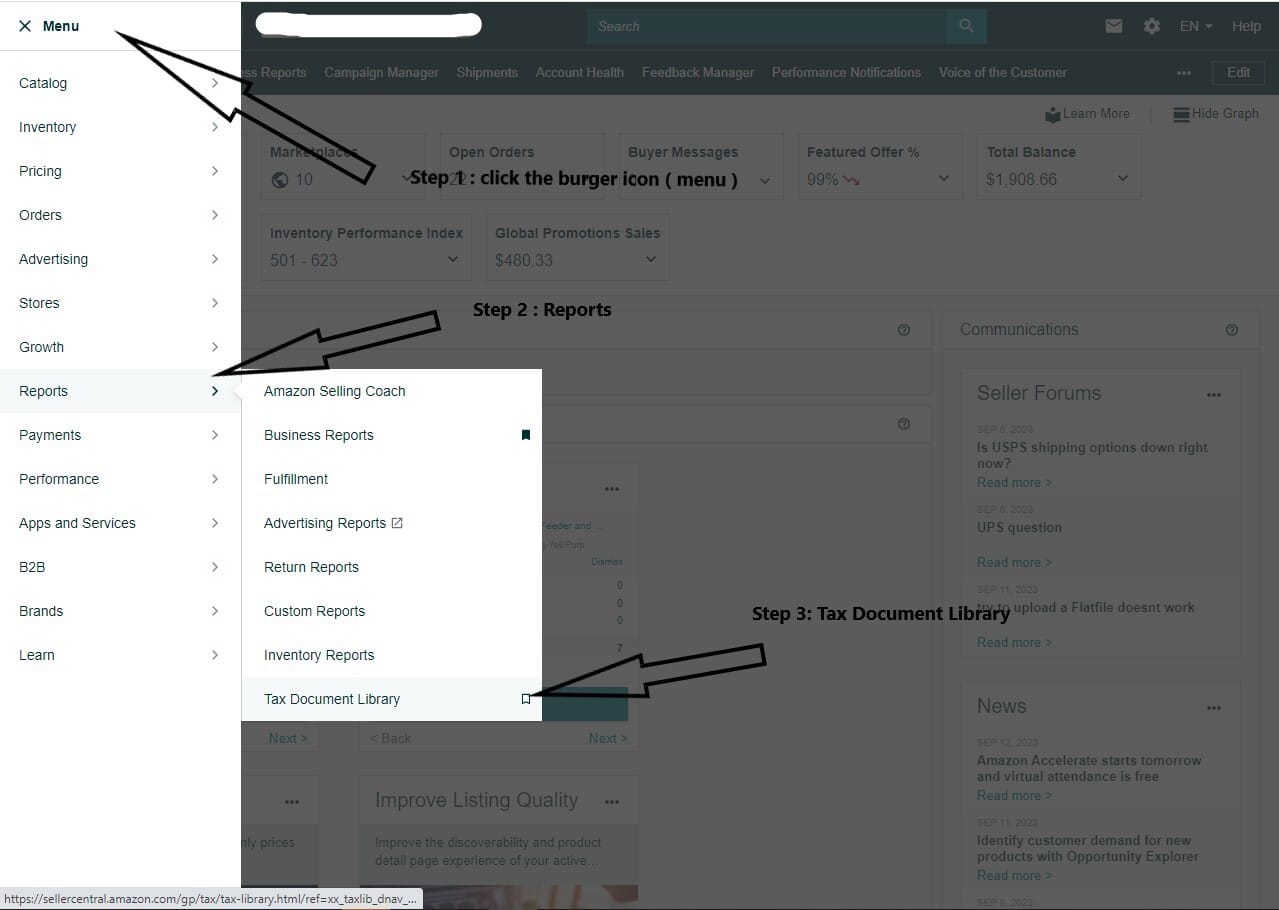Select Brands in the side menu
Image resolution: width=1279 pixels, height=910 pixels.
click(x=120, y=611)
